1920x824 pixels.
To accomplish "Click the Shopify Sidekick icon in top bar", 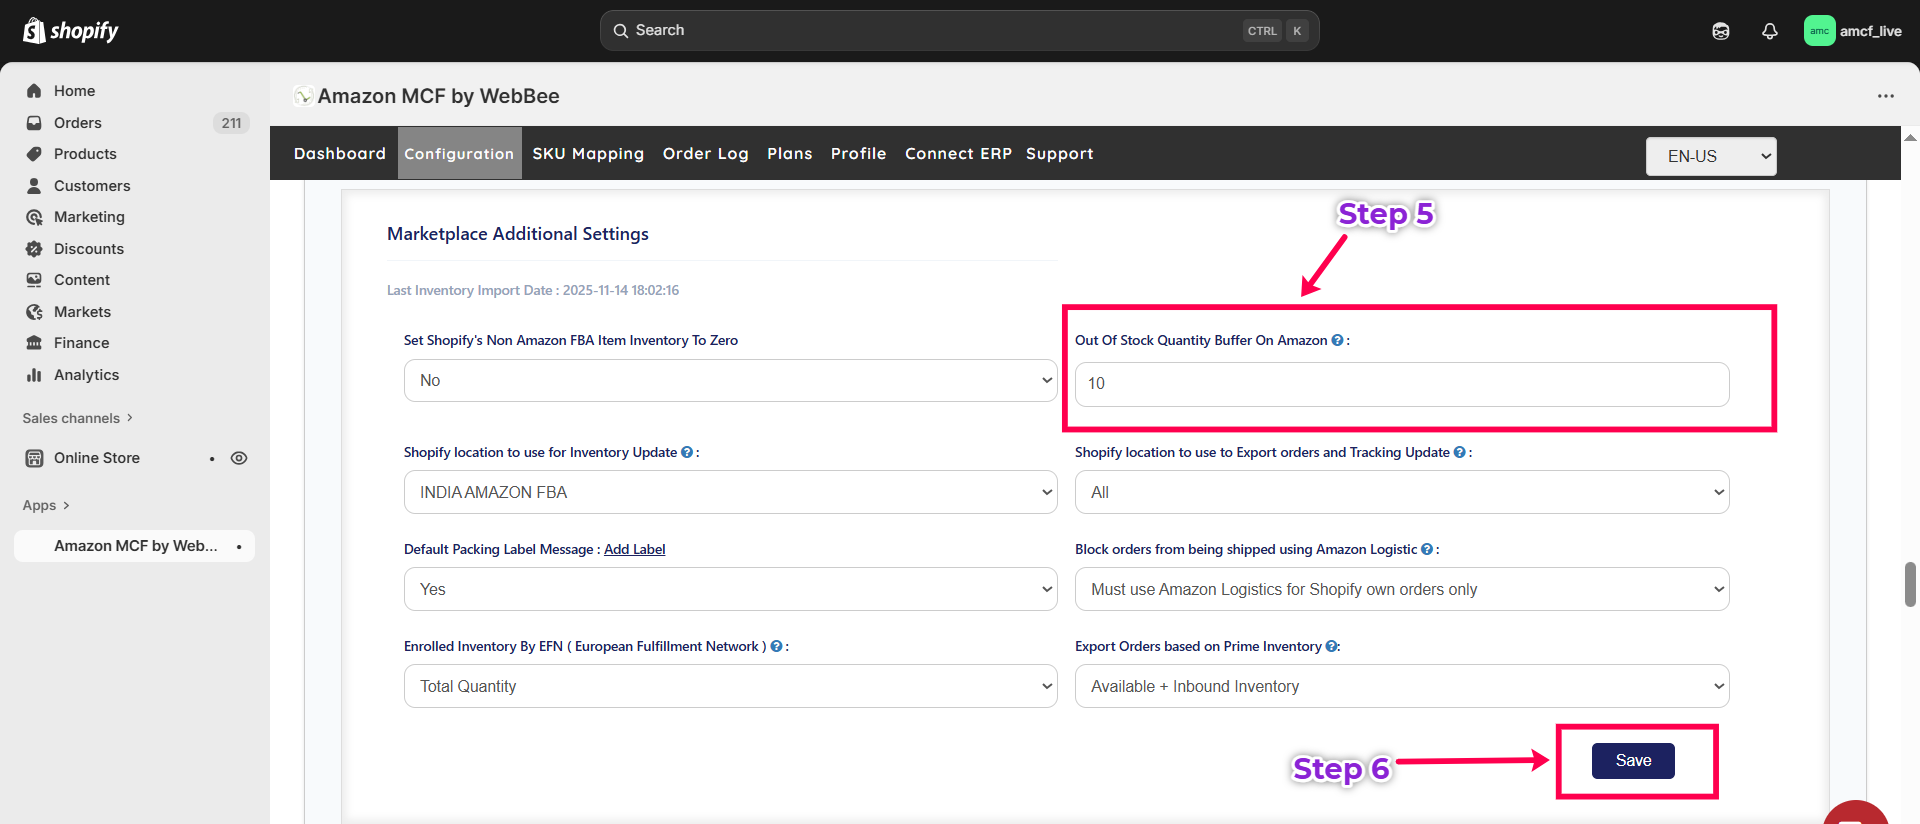I will coord(1720,31).
